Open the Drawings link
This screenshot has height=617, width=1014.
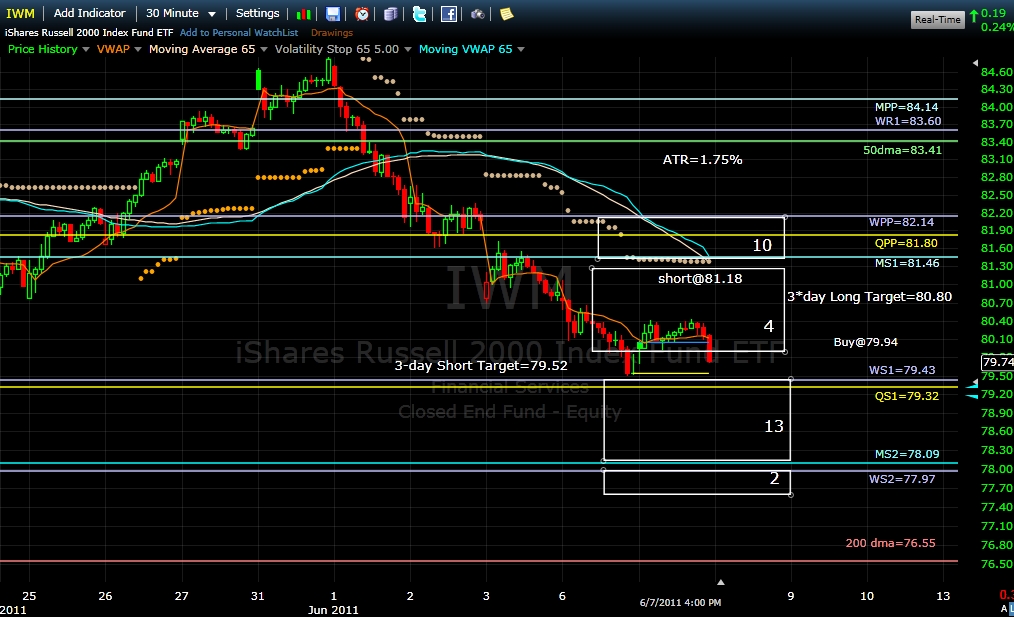pyautogui.click(x=332, y=32)
